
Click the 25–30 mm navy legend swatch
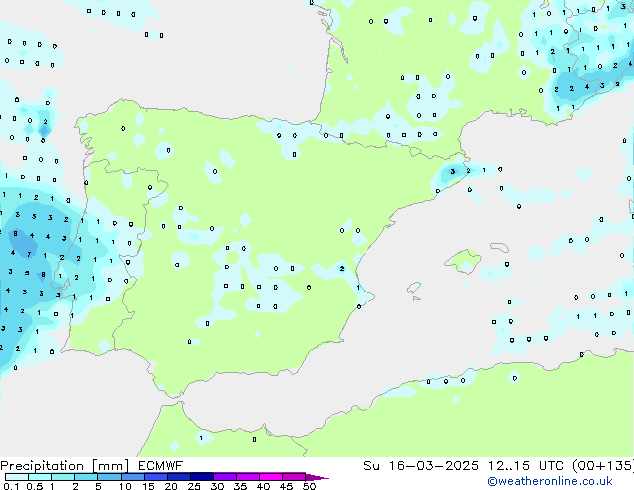point(201,477)
